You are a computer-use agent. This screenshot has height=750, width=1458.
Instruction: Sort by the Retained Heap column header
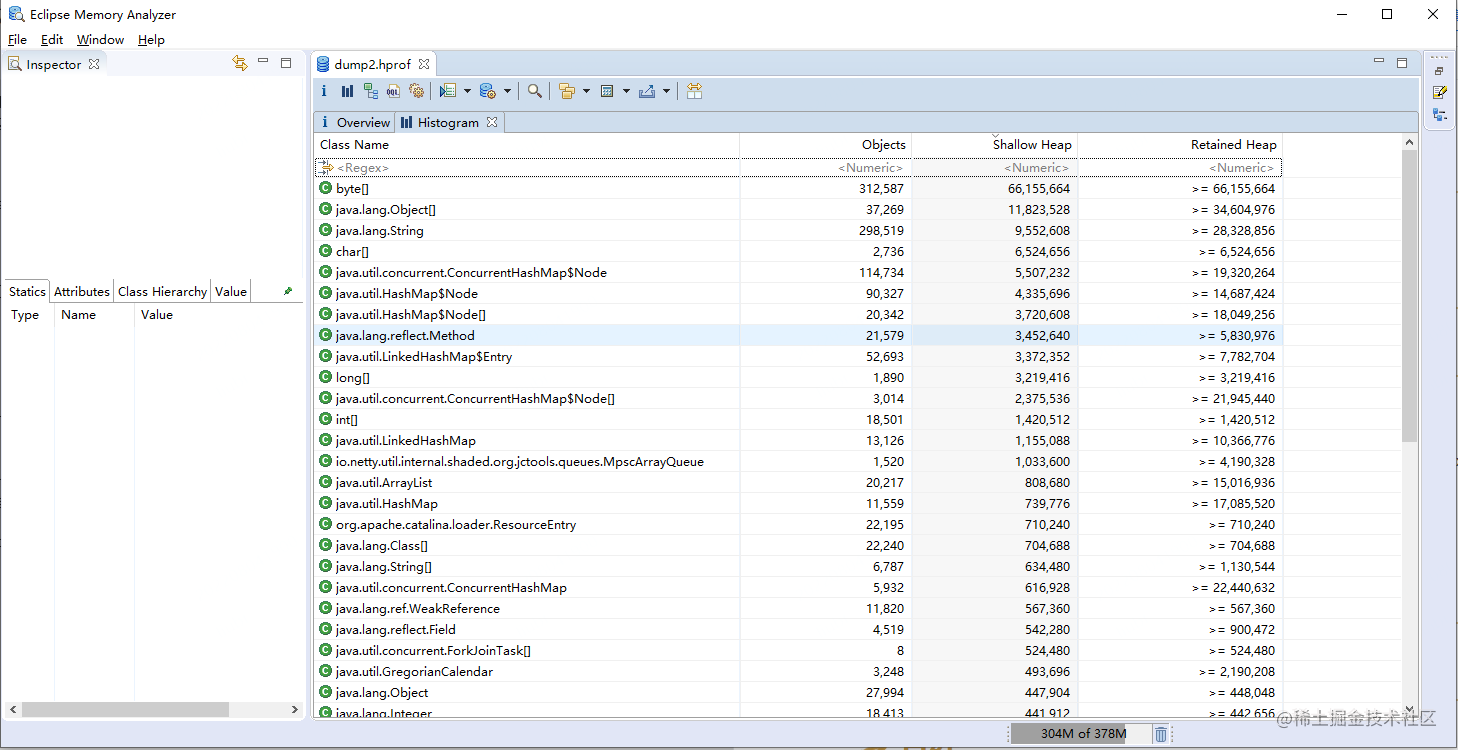click(1180, 145)
